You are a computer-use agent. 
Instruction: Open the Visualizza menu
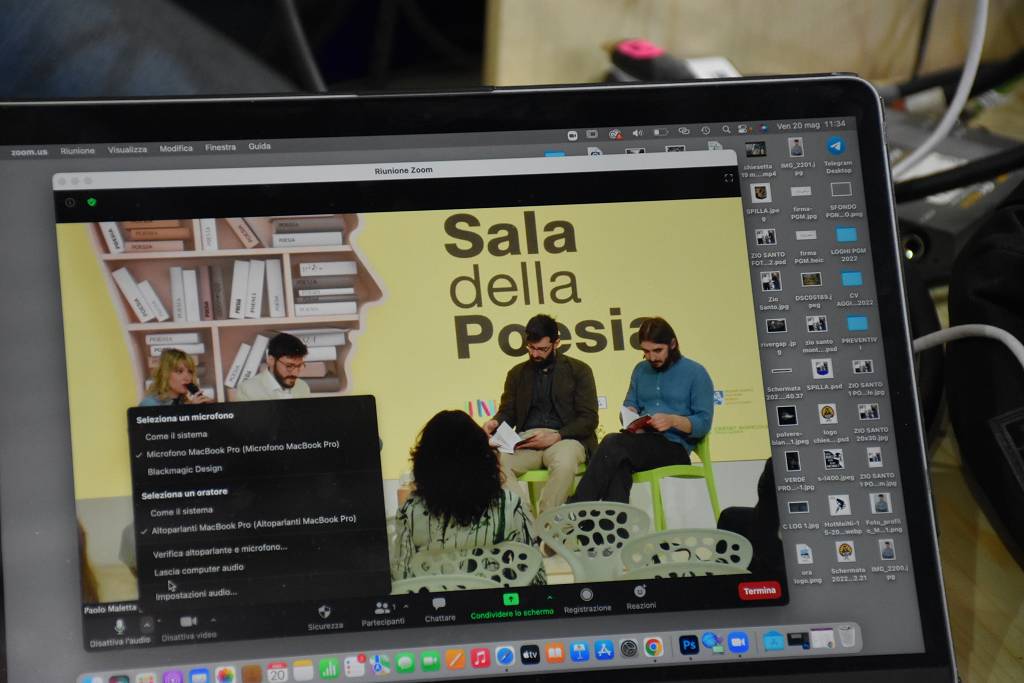[127, 150]
